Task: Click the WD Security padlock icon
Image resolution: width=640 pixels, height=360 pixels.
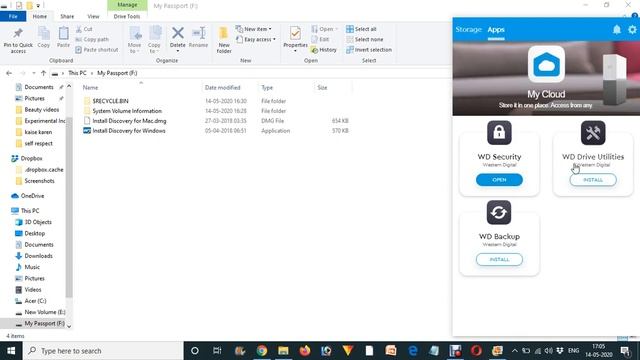Action: pos(499,133)
